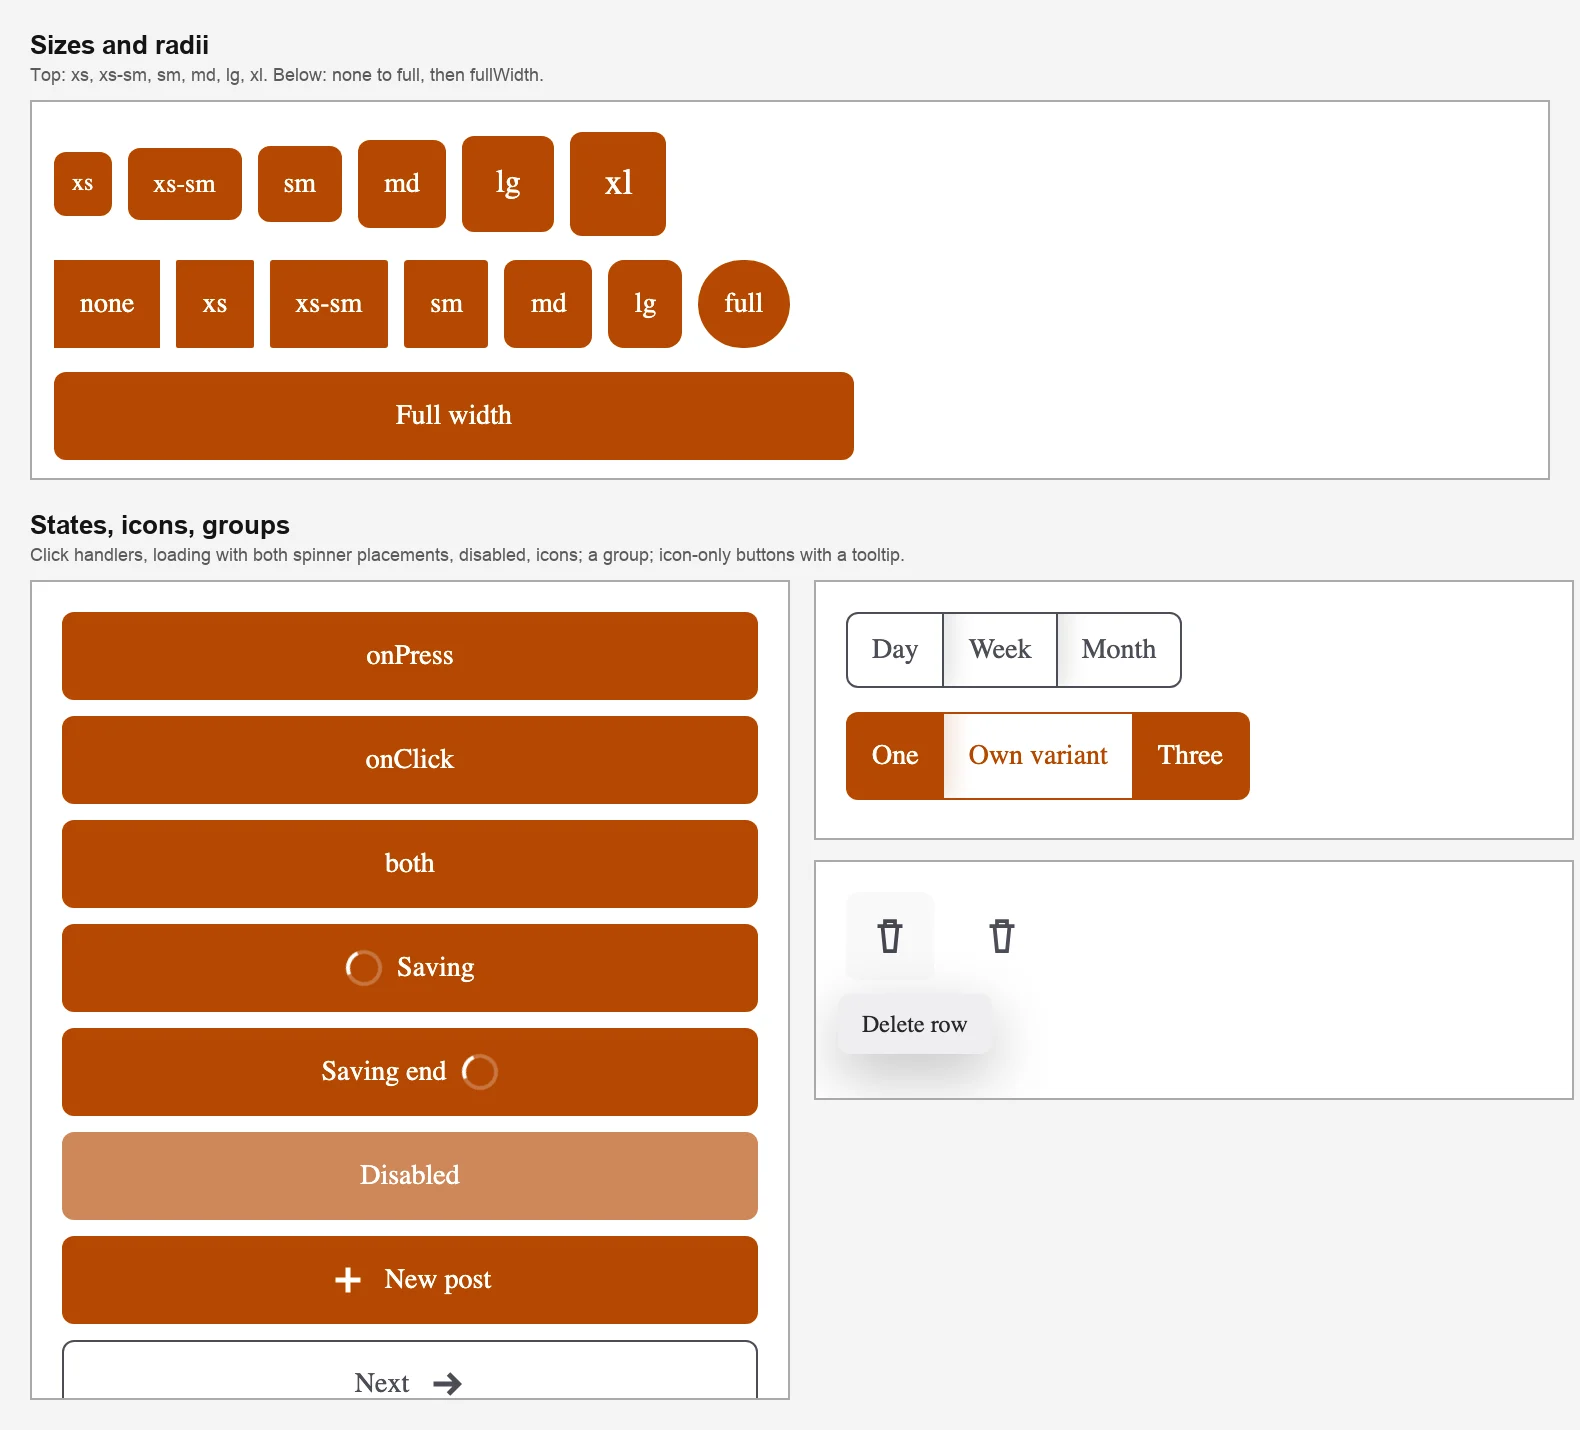Click the xs-sm radius button in second row
Image resolution: width=1580 pixels, height=1430 pixels.
(329, 304)
